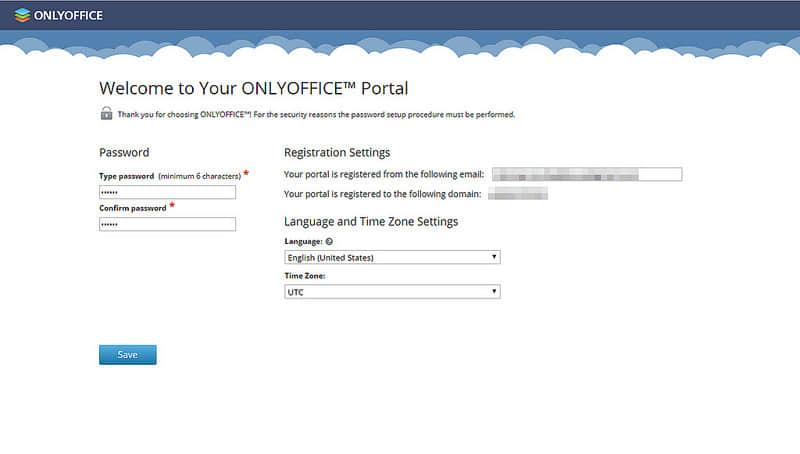800x454 pixels.
Task: Open the Language dropdown showing English (United States)
Action: coord(390,257)
